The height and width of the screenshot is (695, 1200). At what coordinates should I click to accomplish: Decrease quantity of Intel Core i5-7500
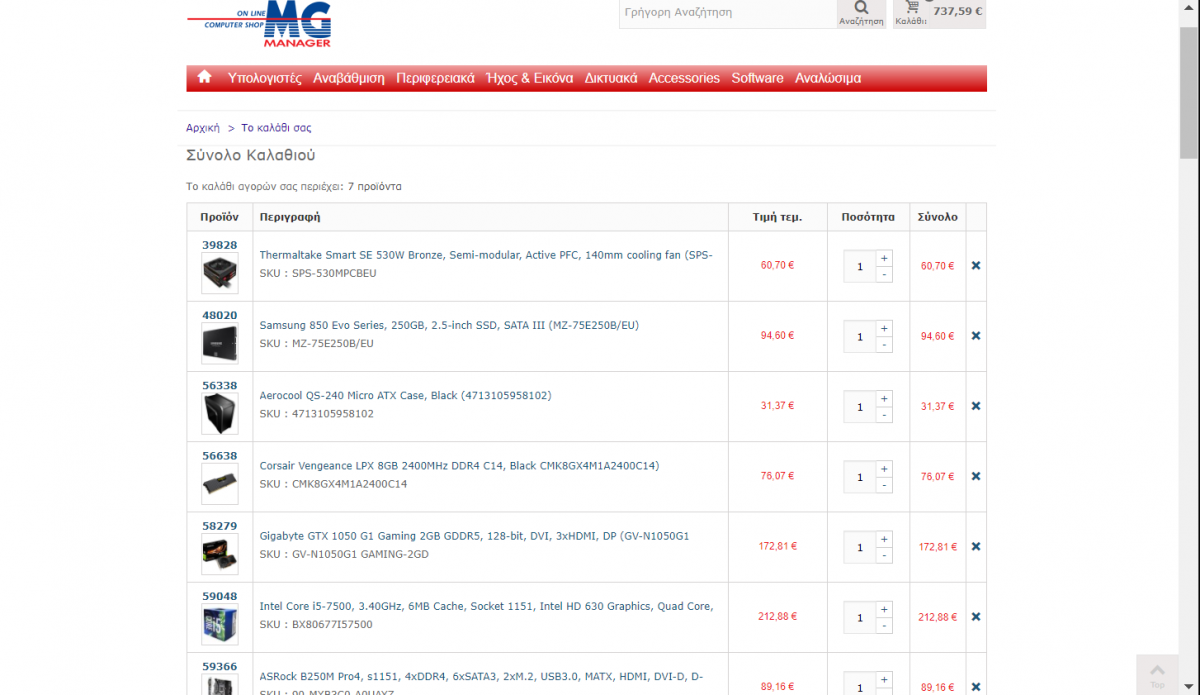click(884, 625)
